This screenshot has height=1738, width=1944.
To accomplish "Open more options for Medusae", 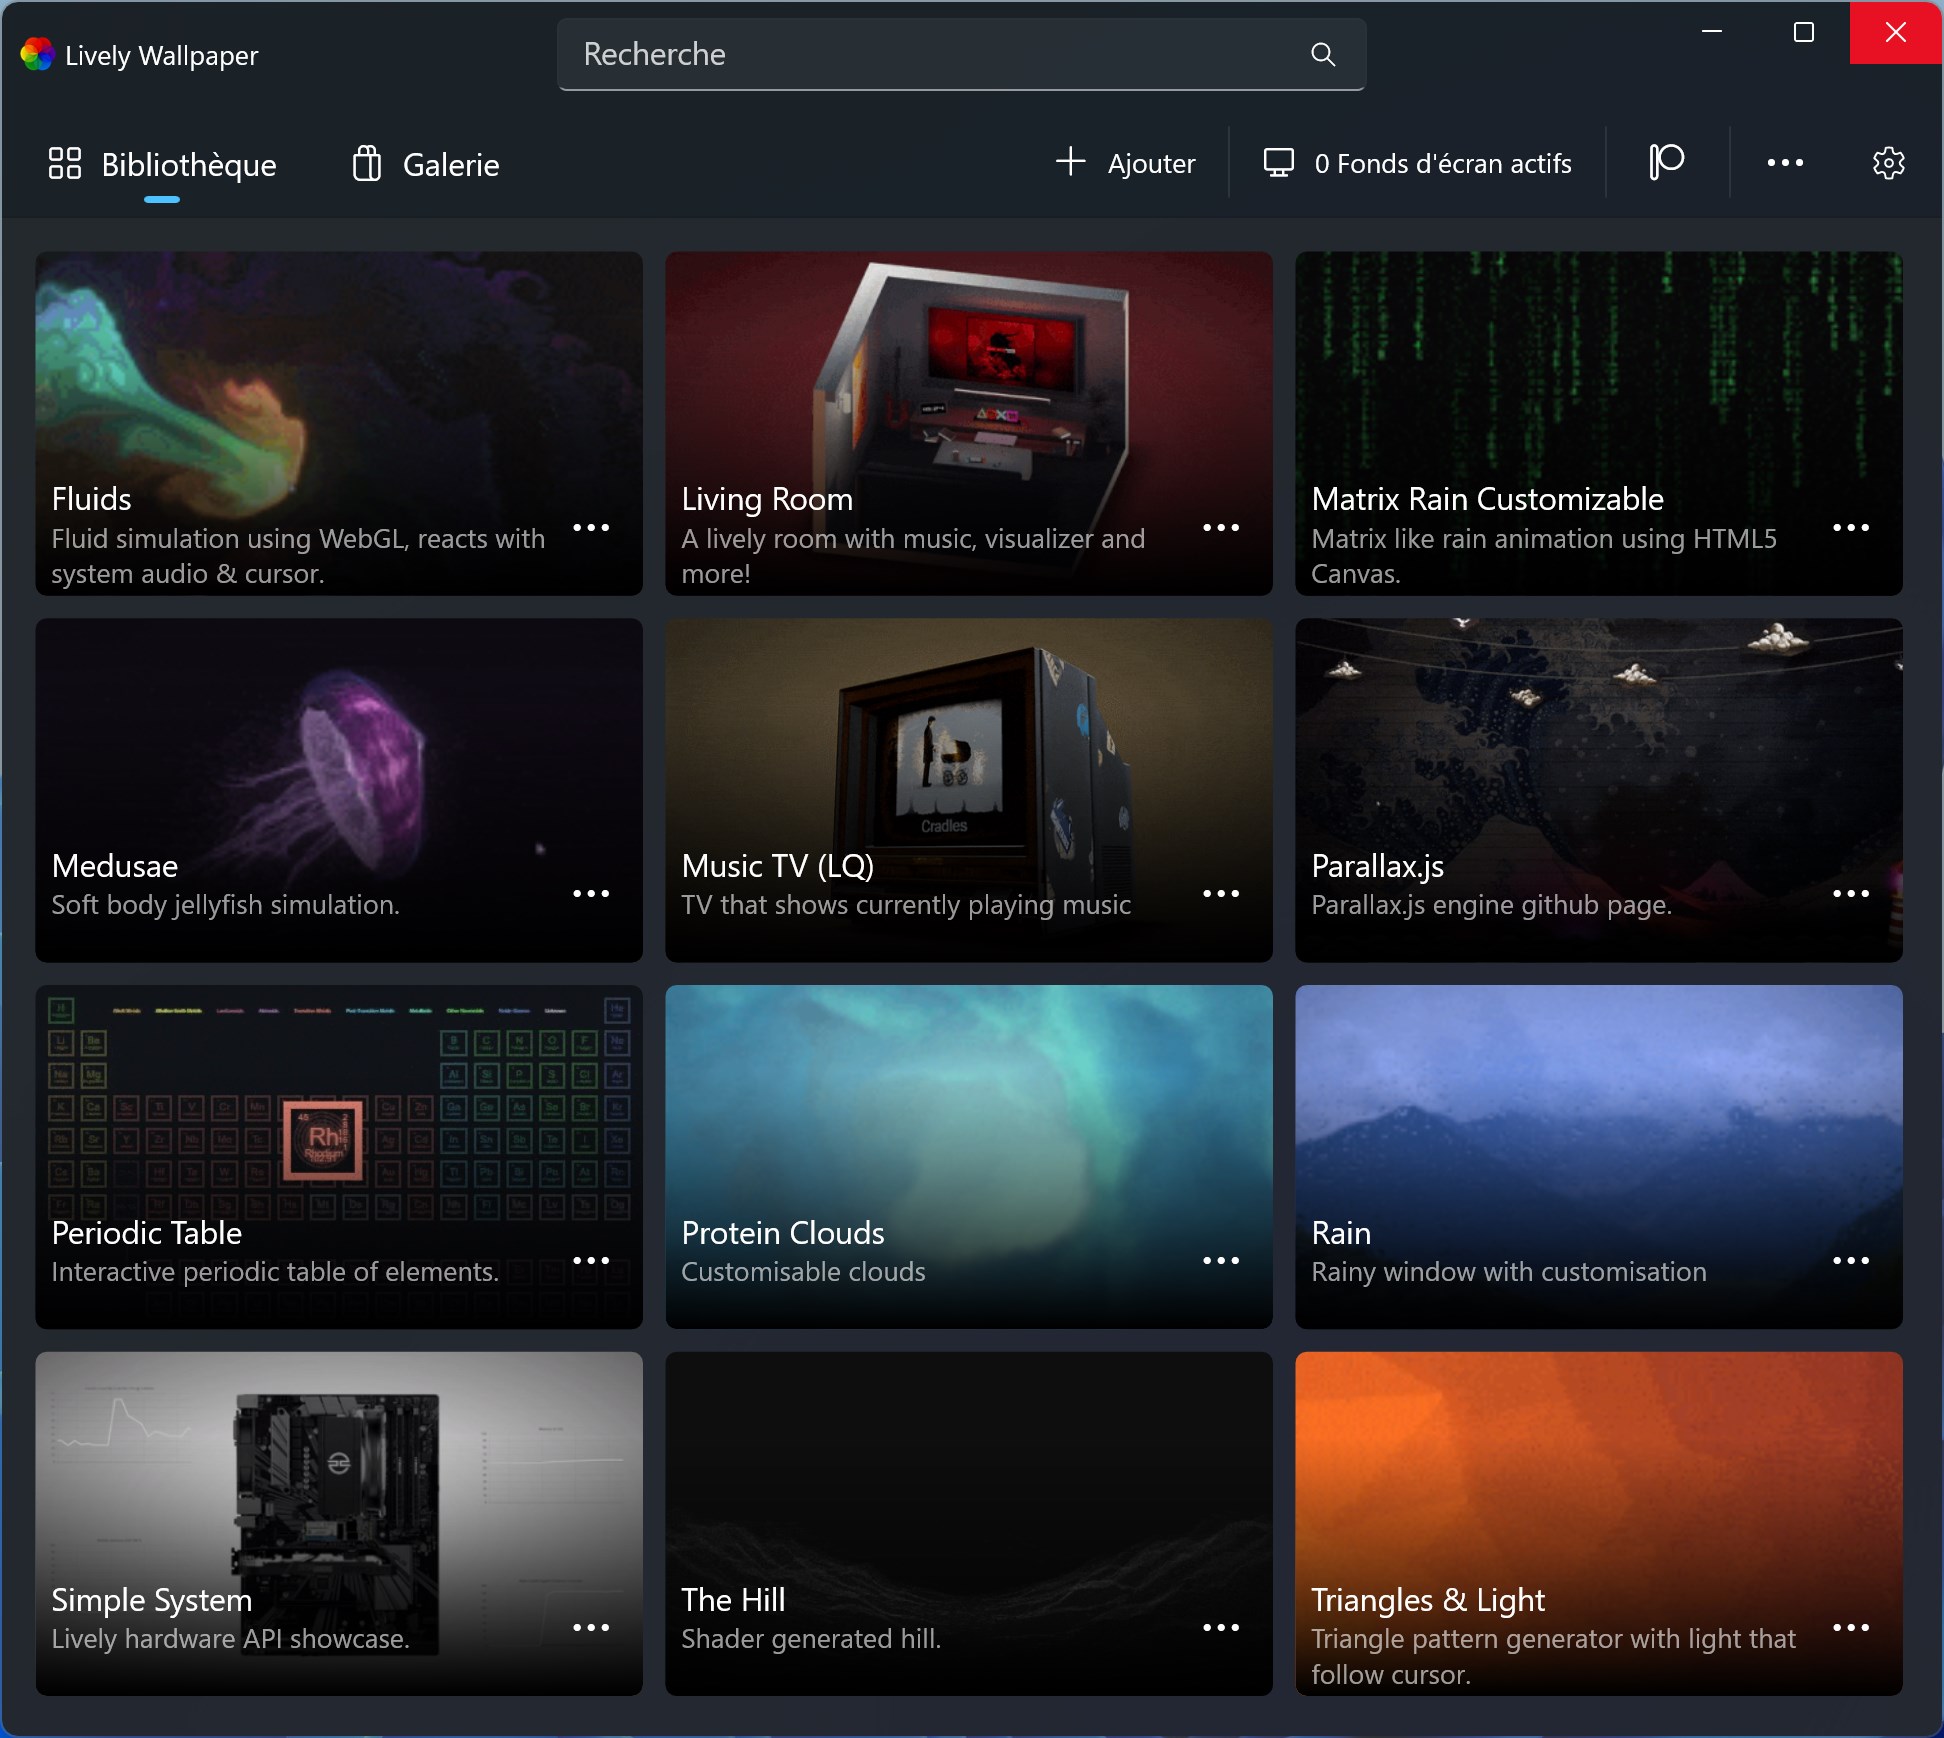I will (x=591, y=893).
